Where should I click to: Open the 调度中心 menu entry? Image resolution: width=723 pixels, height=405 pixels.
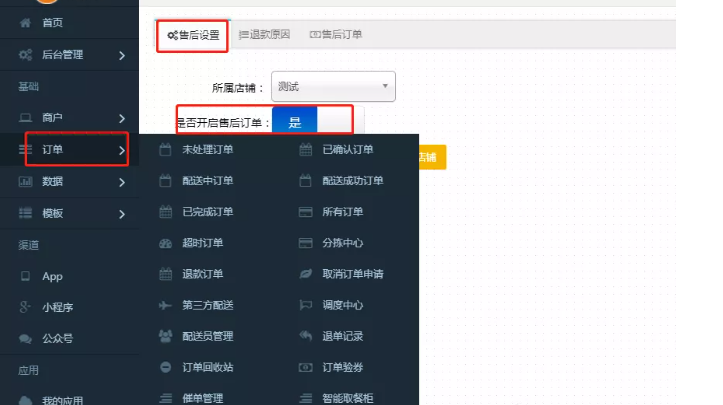[343, 305]
